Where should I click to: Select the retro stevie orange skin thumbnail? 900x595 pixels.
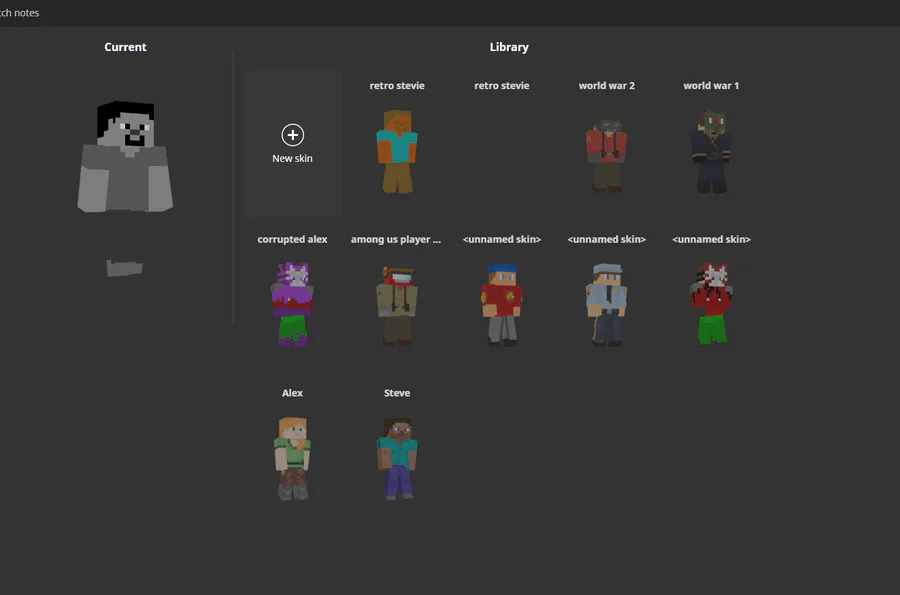pos(397,151)
